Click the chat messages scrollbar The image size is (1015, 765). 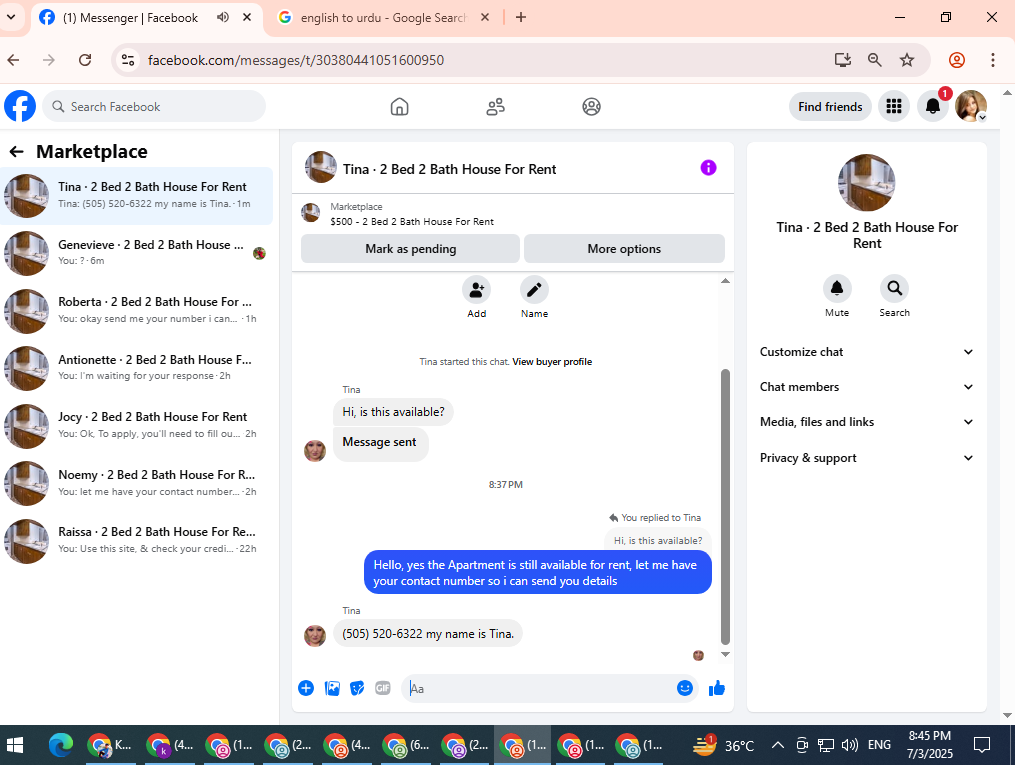(726, 506)
